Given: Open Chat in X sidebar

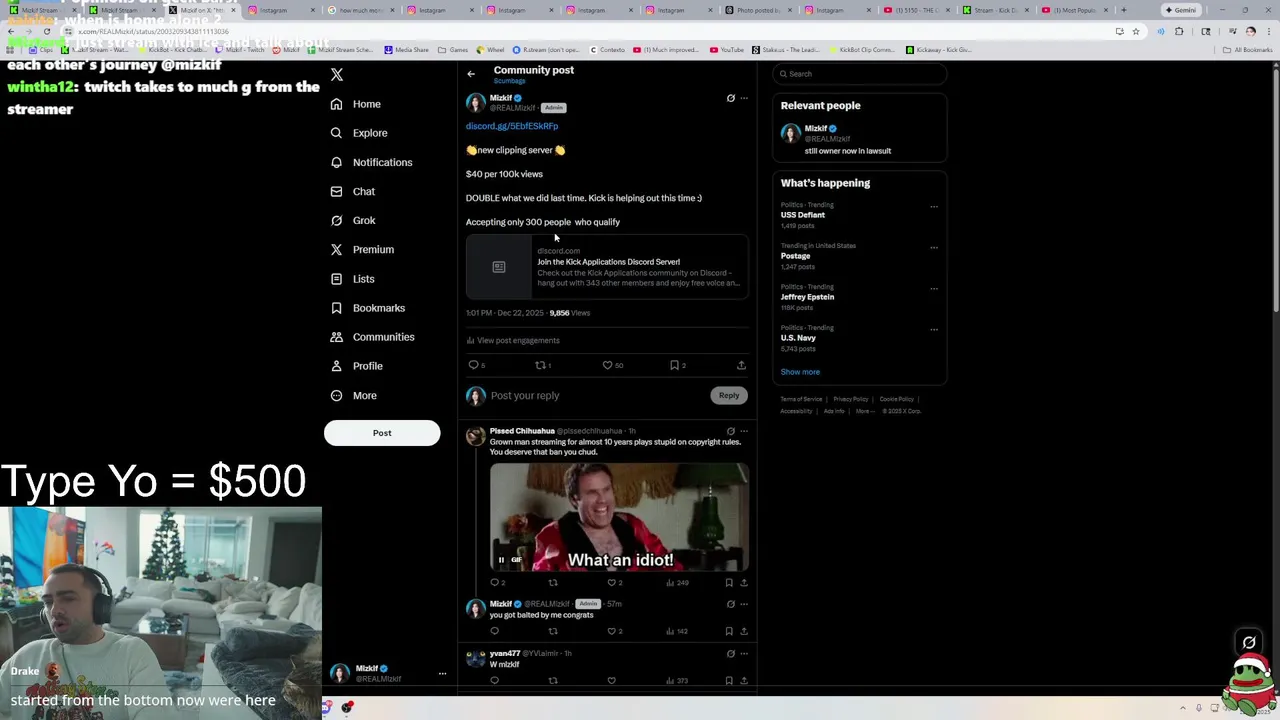Looking at the screenshot, I should tap(352, 191).
